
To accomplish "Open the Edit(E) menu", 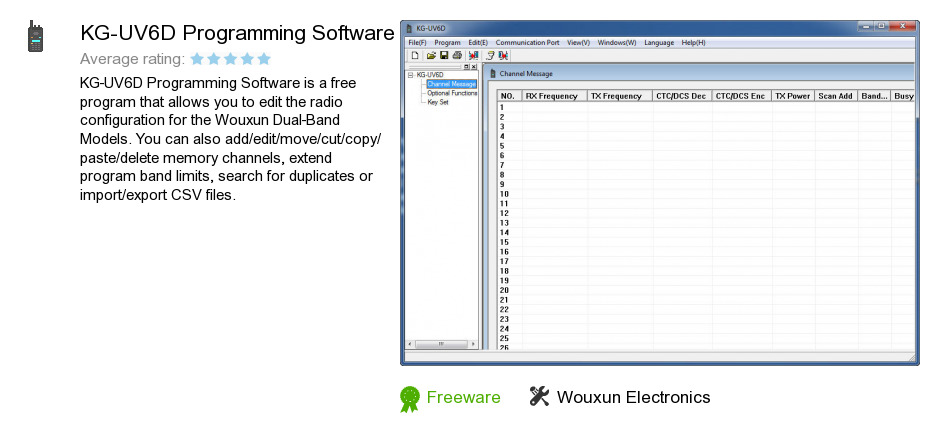I will pos(478,43).
